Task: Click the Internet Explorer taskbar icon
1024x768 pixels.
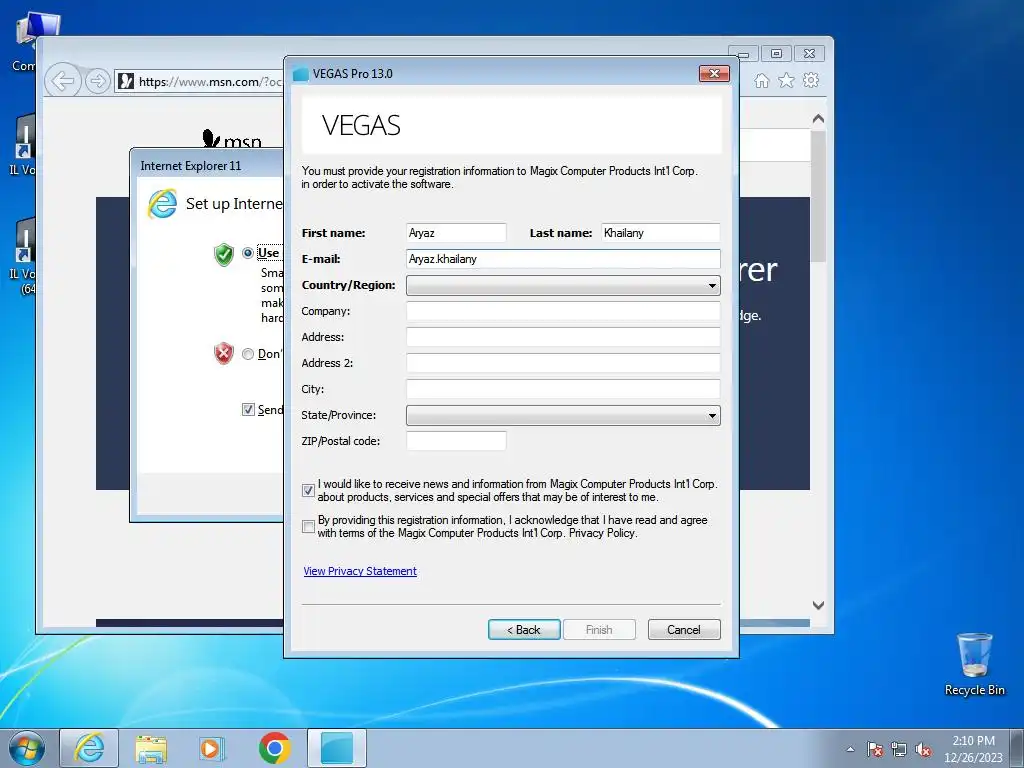Action: (x=89, y=748)
